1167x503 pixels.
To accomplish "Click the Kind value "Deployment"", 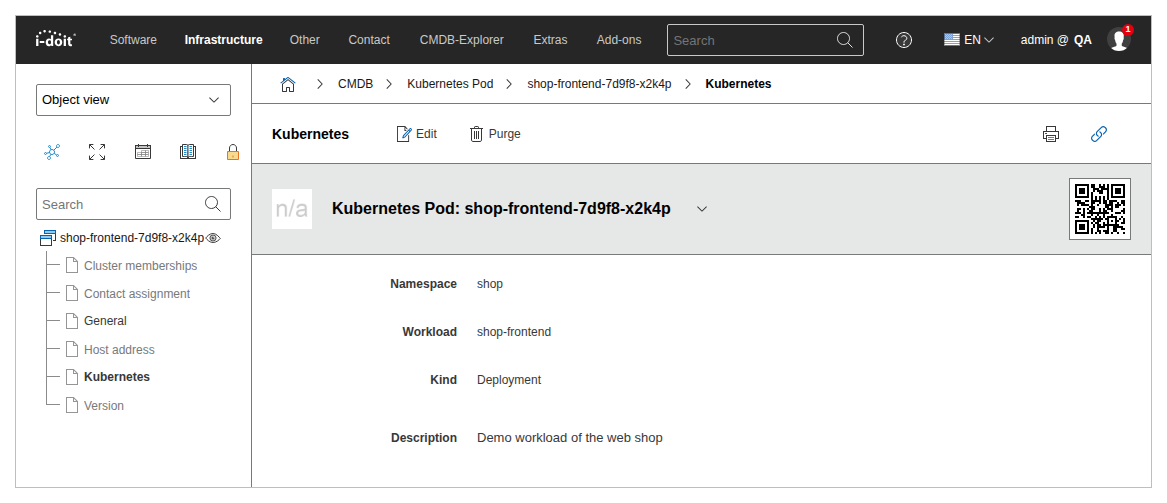I will point(509,379).
